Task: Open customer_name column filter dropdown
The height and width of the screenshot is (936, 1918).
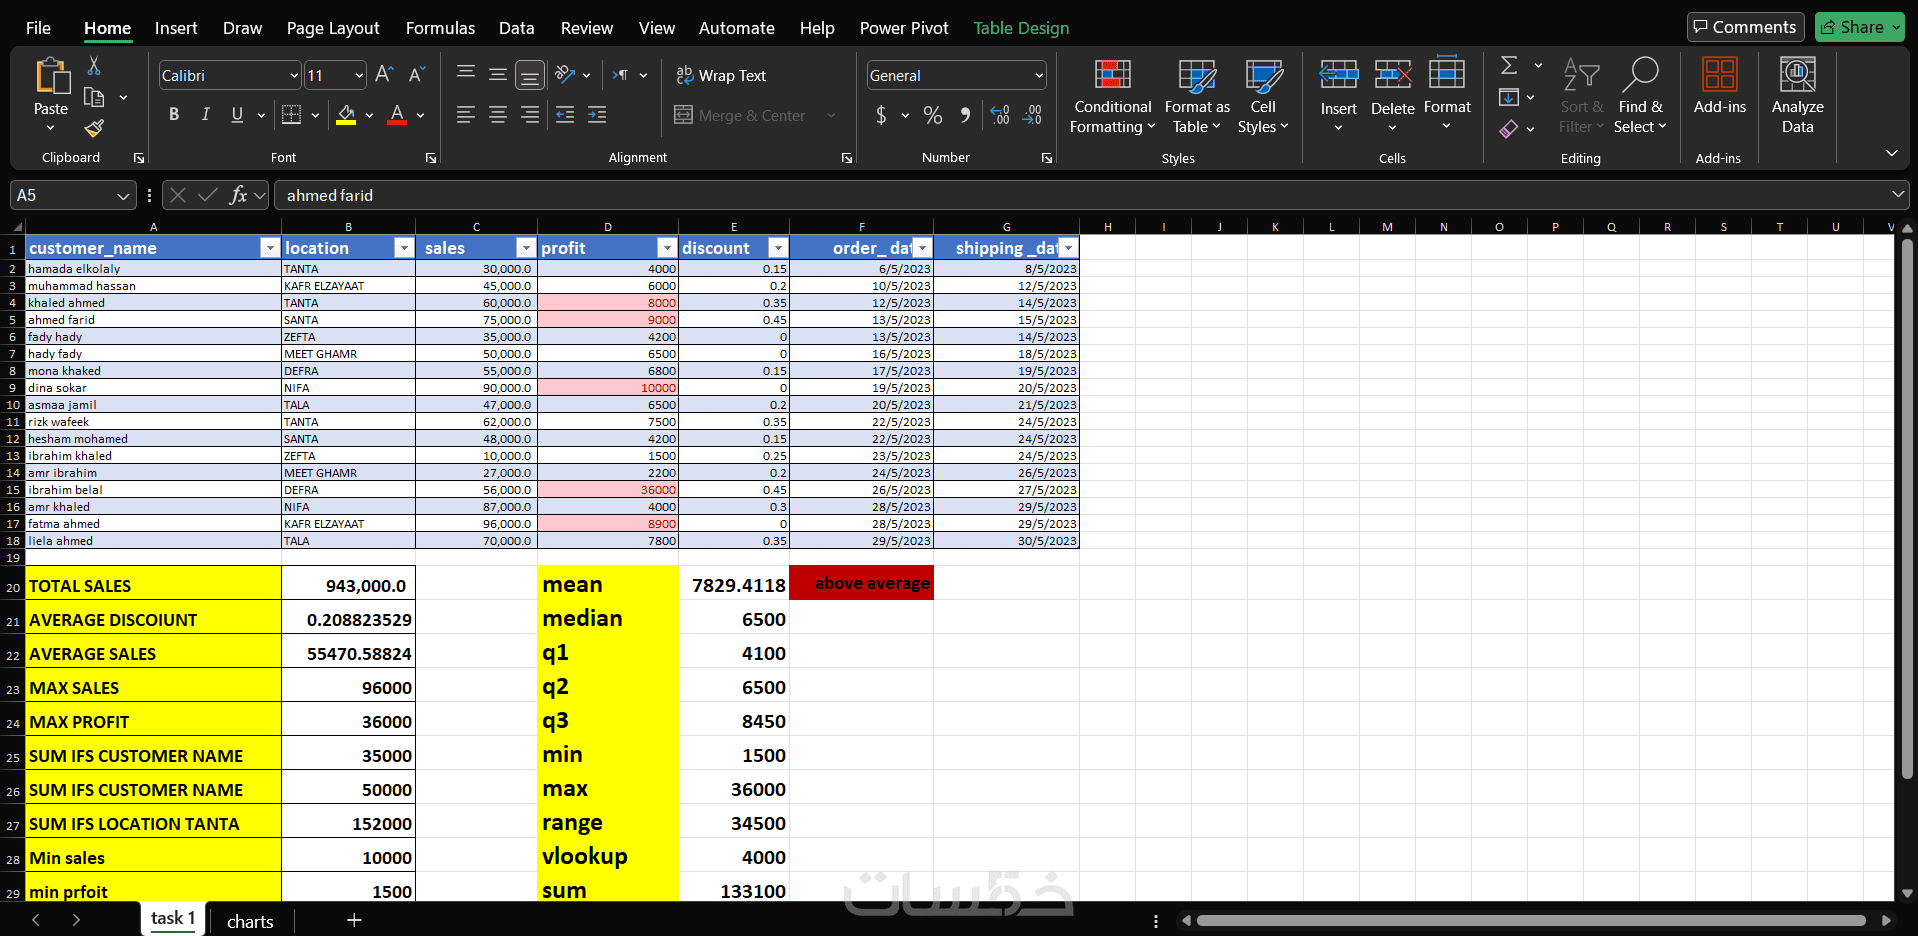Action: click(x=269, y=248)
